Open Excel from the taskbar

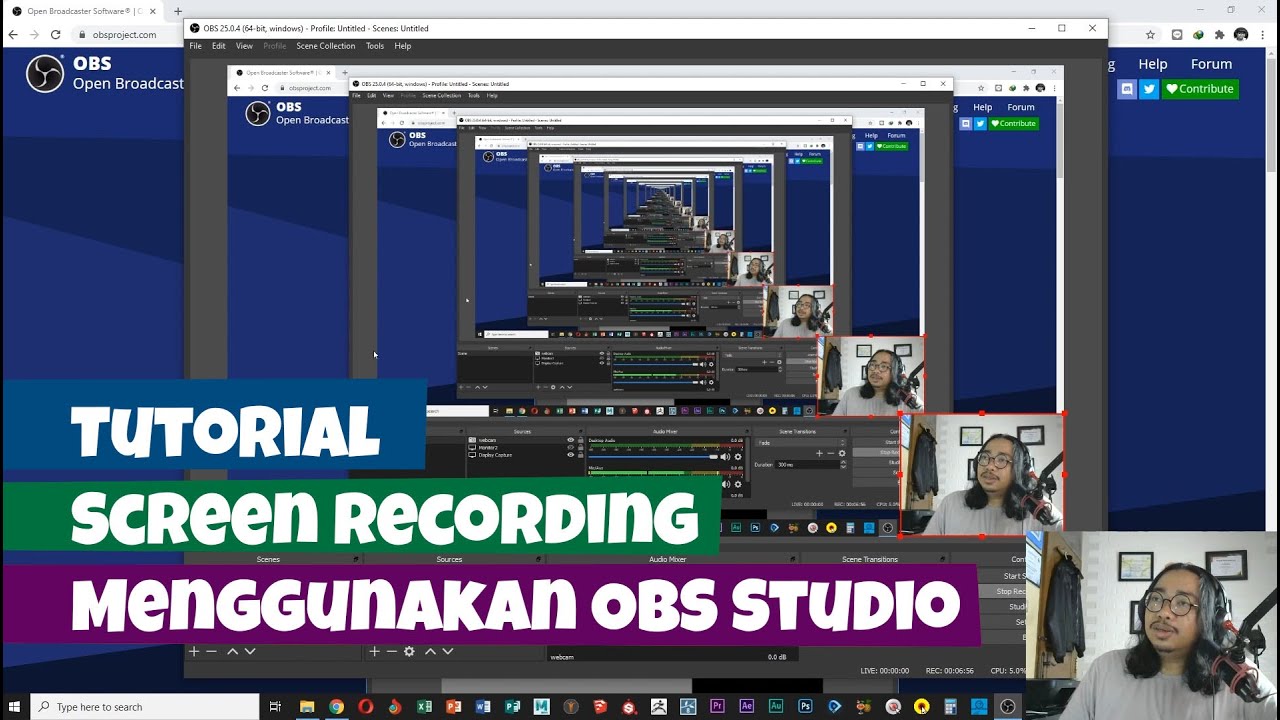tap(424, 707)
